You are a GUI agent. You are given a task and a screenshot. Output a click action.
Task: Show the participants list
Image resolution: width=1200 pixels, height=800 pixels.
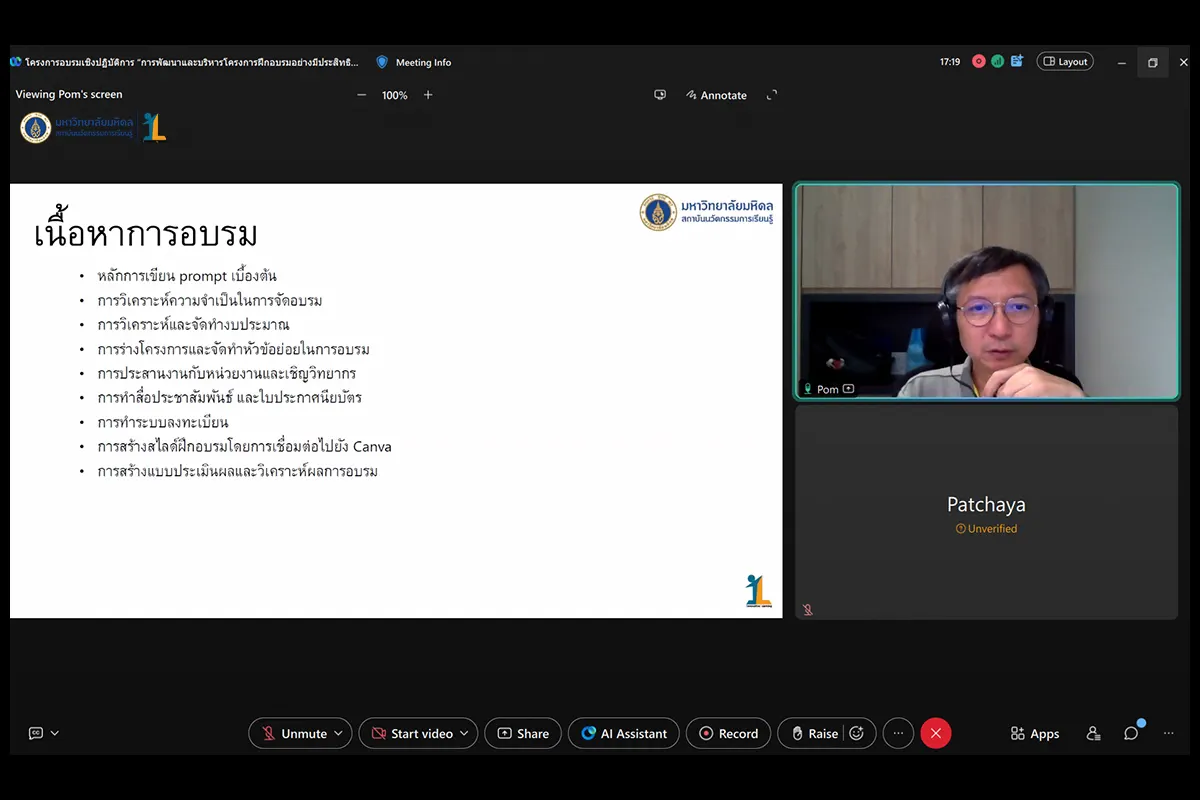(x=1093, y=733)
